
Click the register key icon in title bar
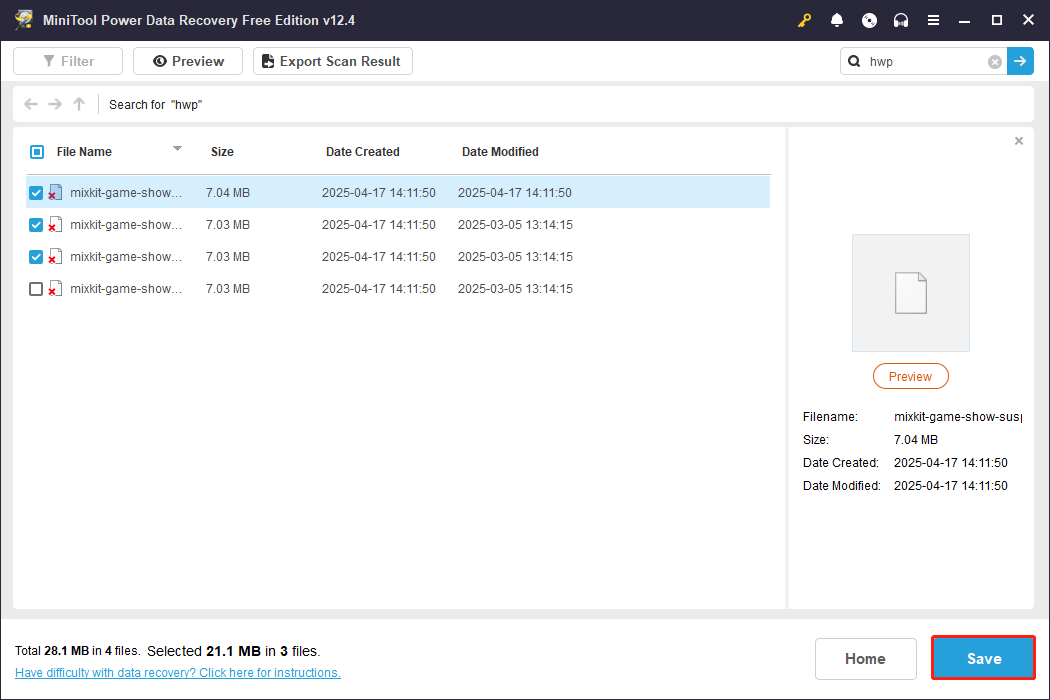point(804,20)
